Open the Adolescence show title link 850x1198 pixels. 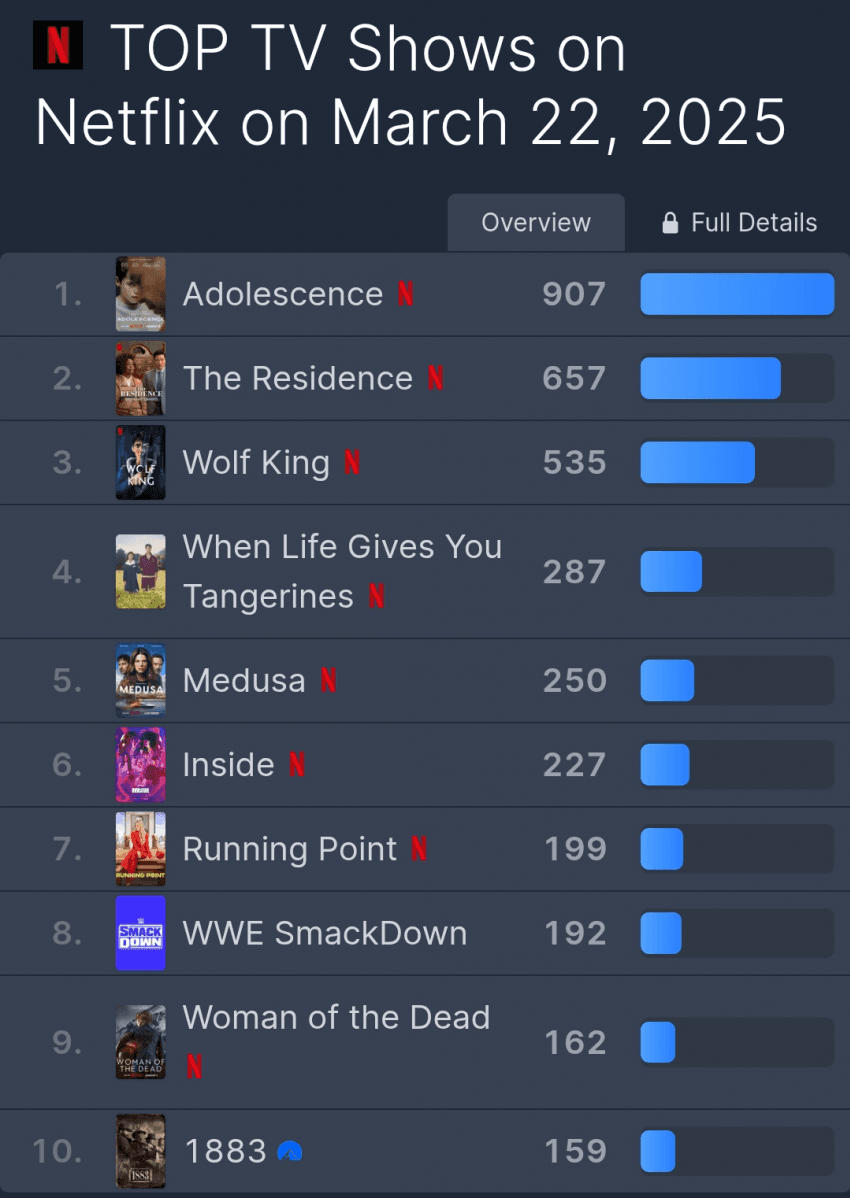[283, 294]
